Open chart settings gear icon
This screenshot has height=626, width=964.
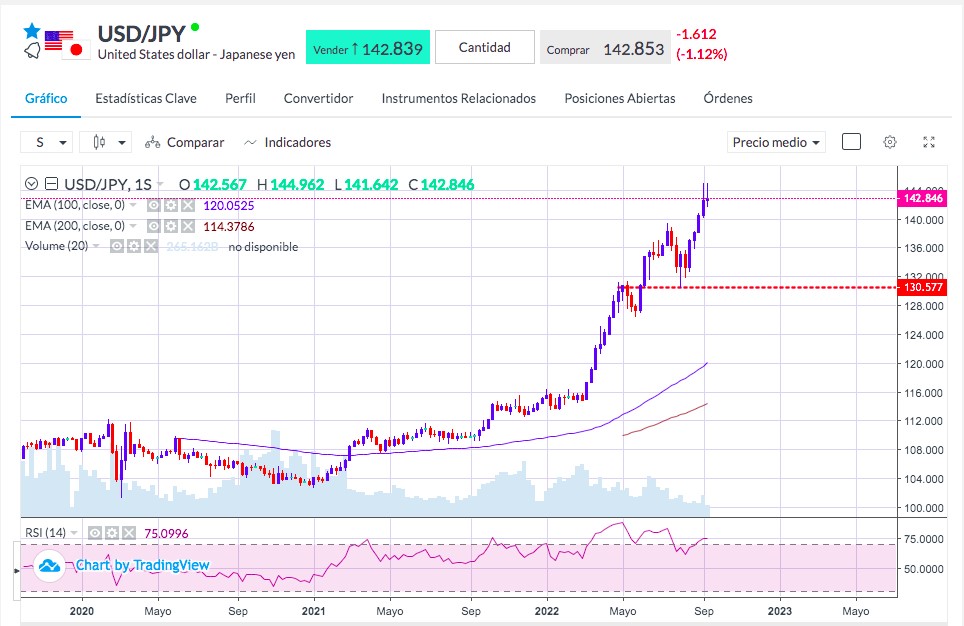pyautogui.click(x=890, y=143)
